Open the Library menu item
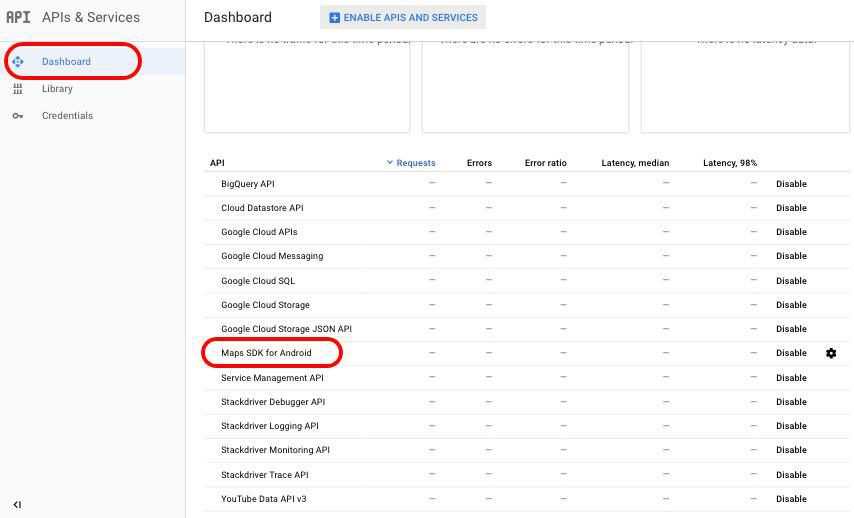 click(x=57, y=89)
